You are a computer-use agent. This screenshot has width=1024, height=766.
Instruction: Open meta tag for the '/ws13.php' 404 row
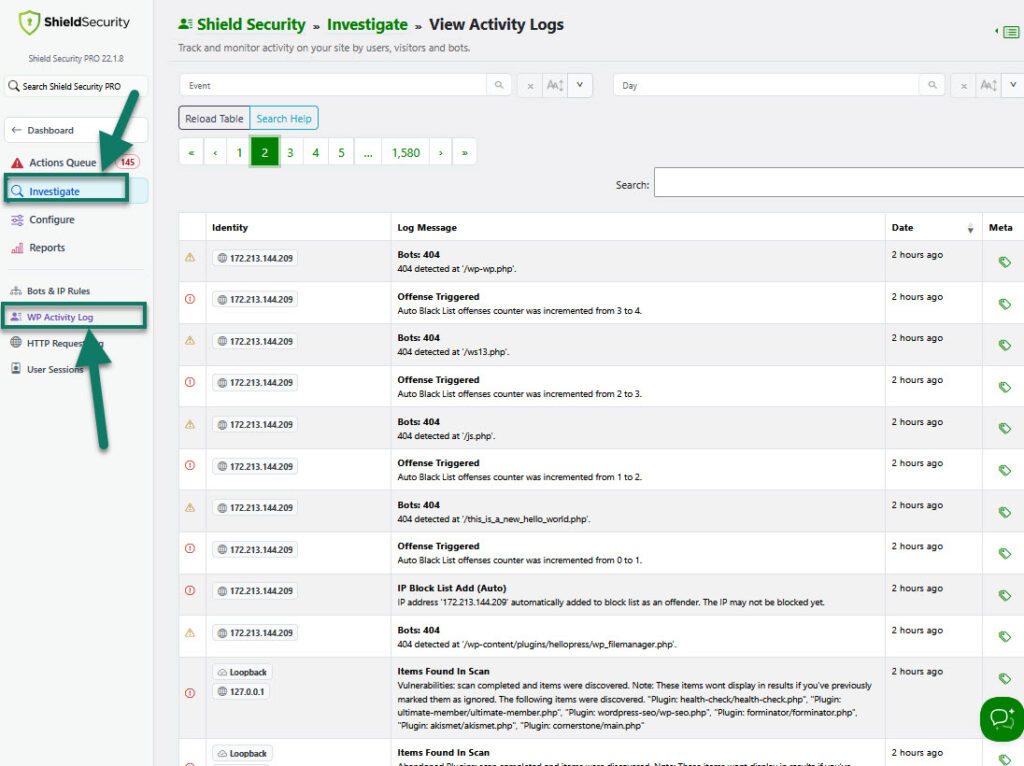(x=1004, y=345)
